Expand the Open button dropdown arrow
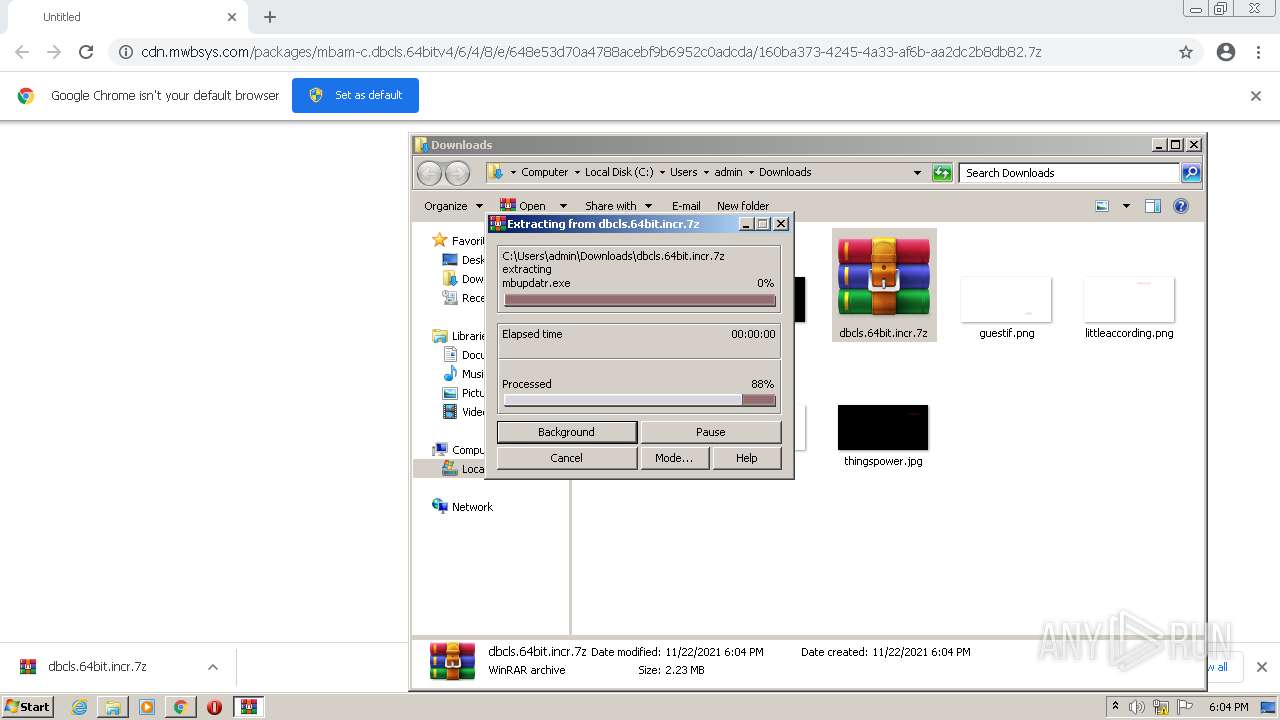1280x720 pixels. [x=563, y=206]
